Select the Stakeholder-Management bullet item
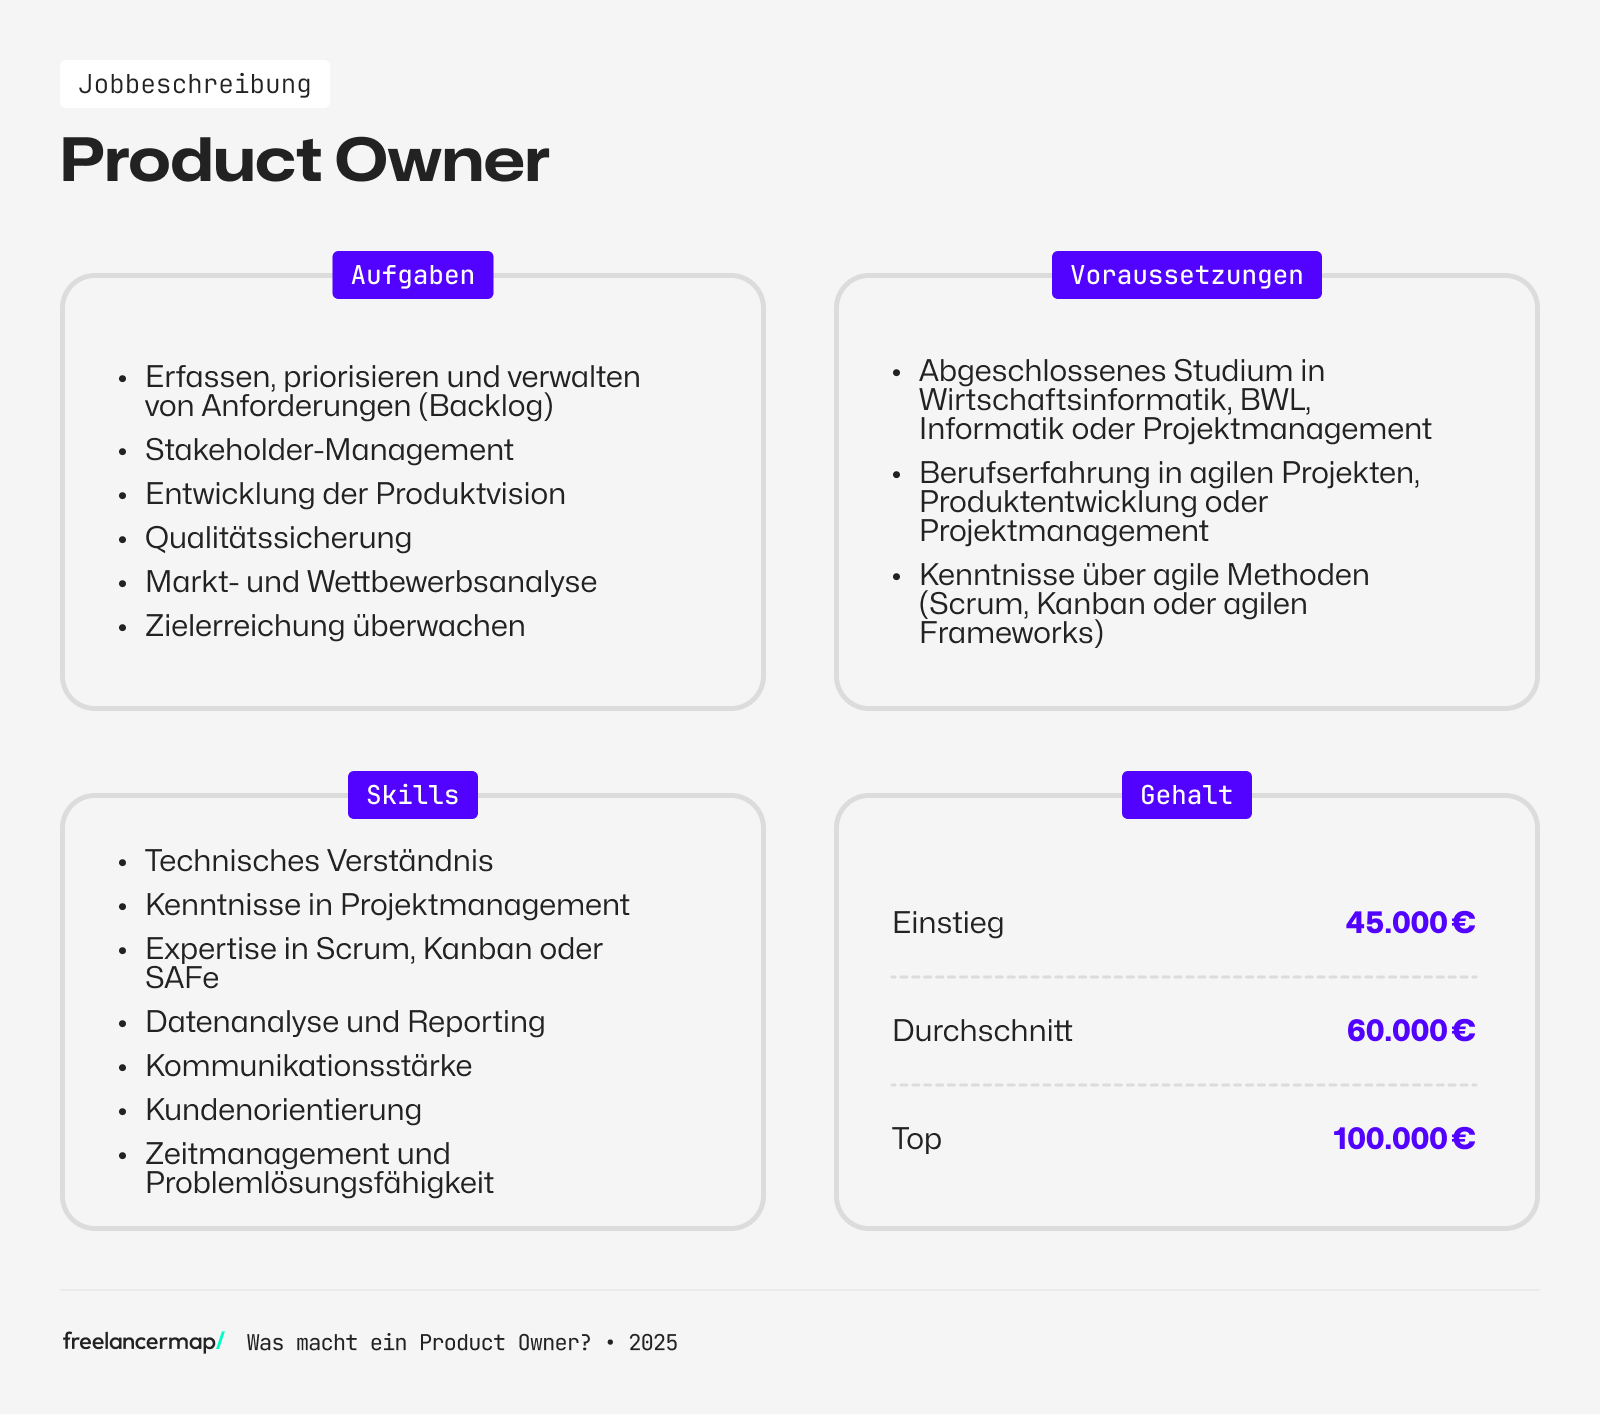Screen dimensions: 1600x1415 point(329,450)
